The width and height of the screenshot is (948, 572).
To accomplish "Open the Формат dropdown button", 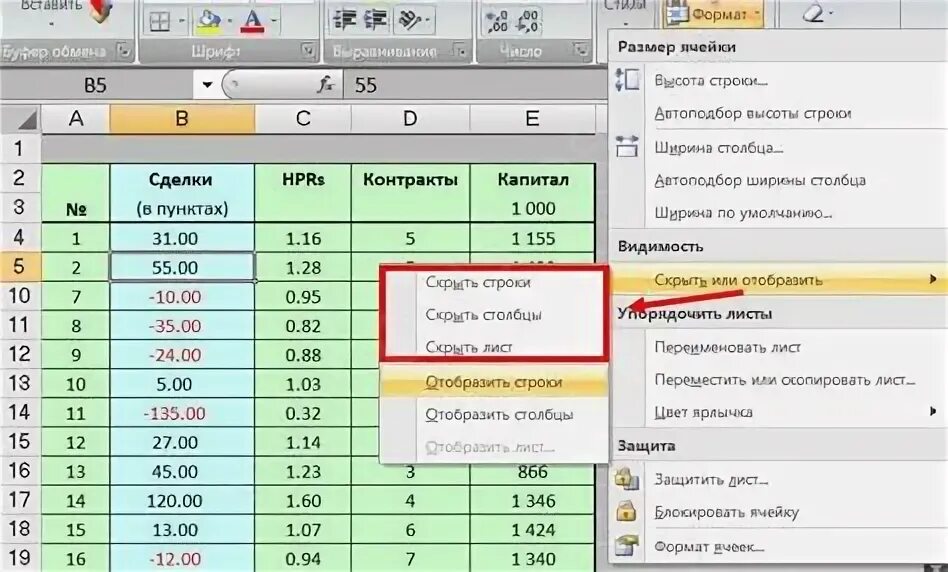I will [x=714, y=13].
